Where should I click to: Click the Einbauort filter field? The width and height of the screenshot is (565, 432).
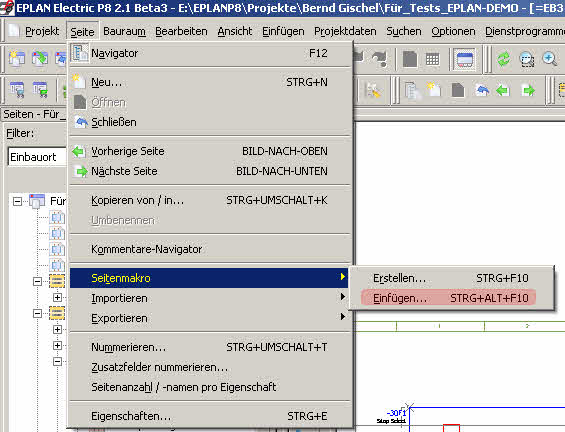pos(37,157)
